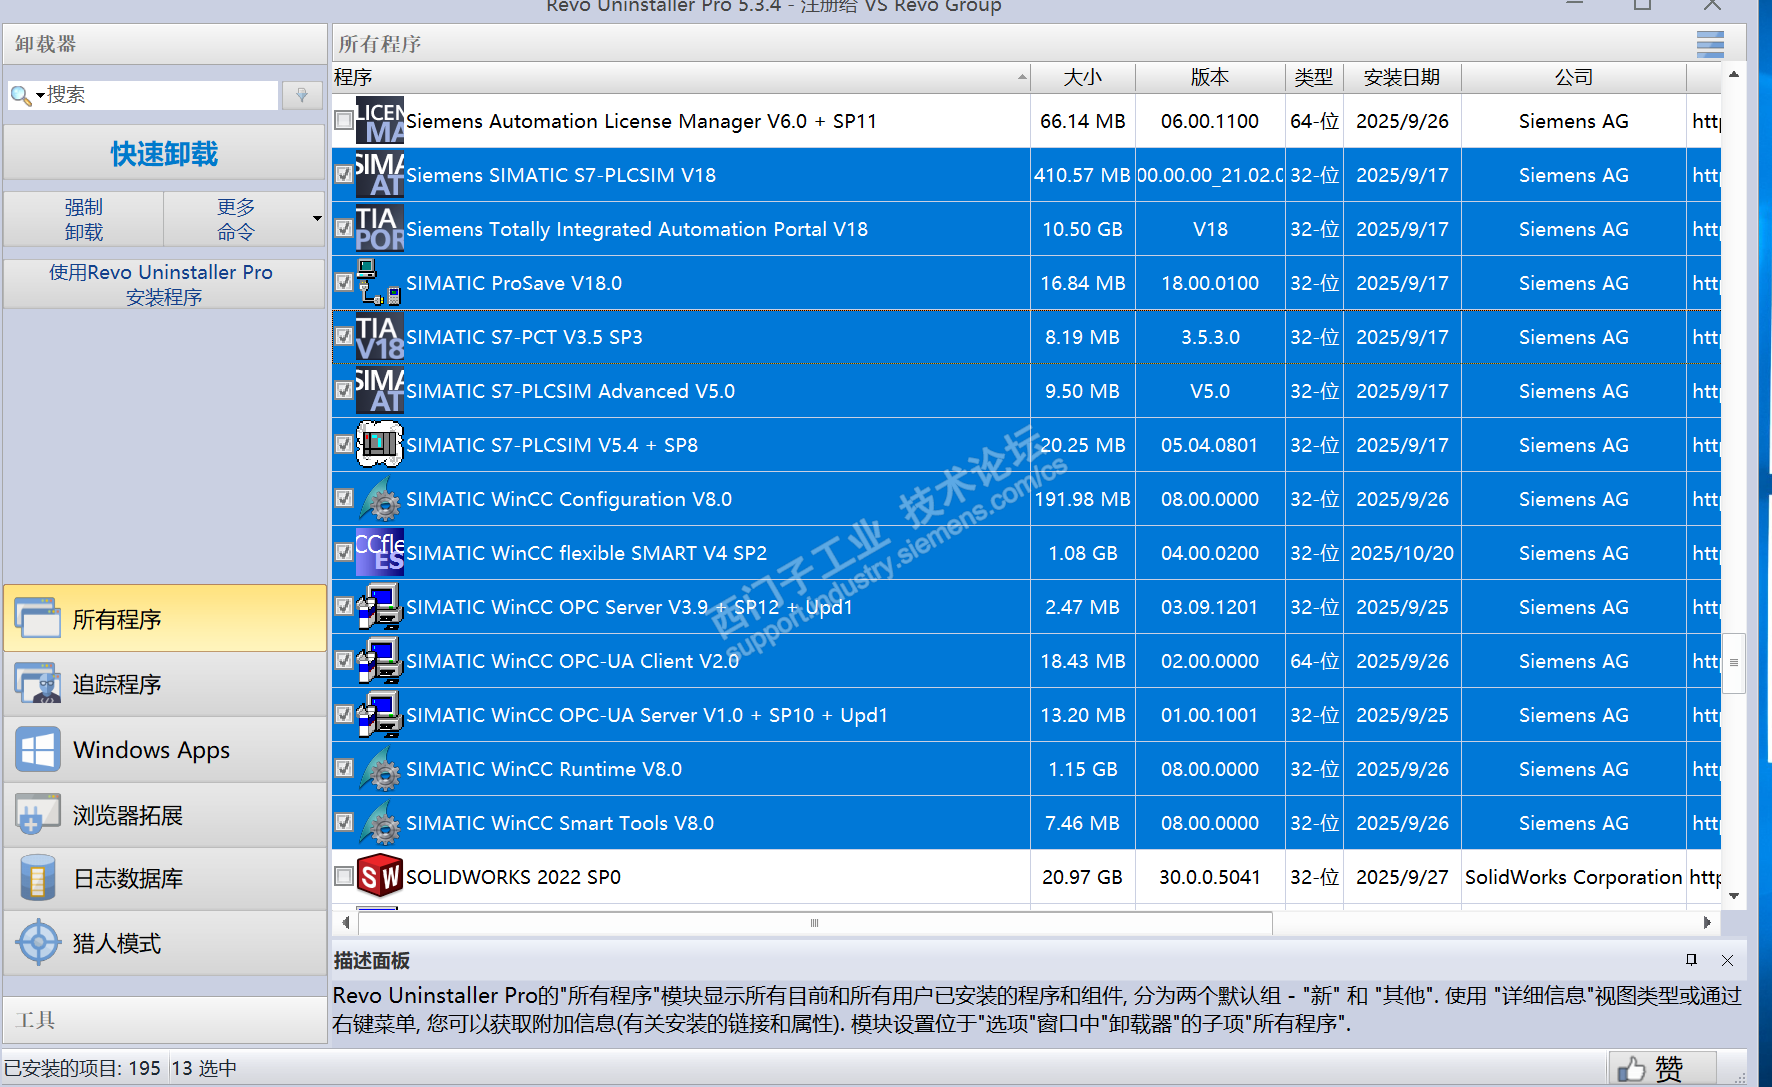Click the SIMATIC ProSave V18.0 icon
The height and width of the screenshot is (1087, 1772).
pyautogui.click(x=380, y=283)
